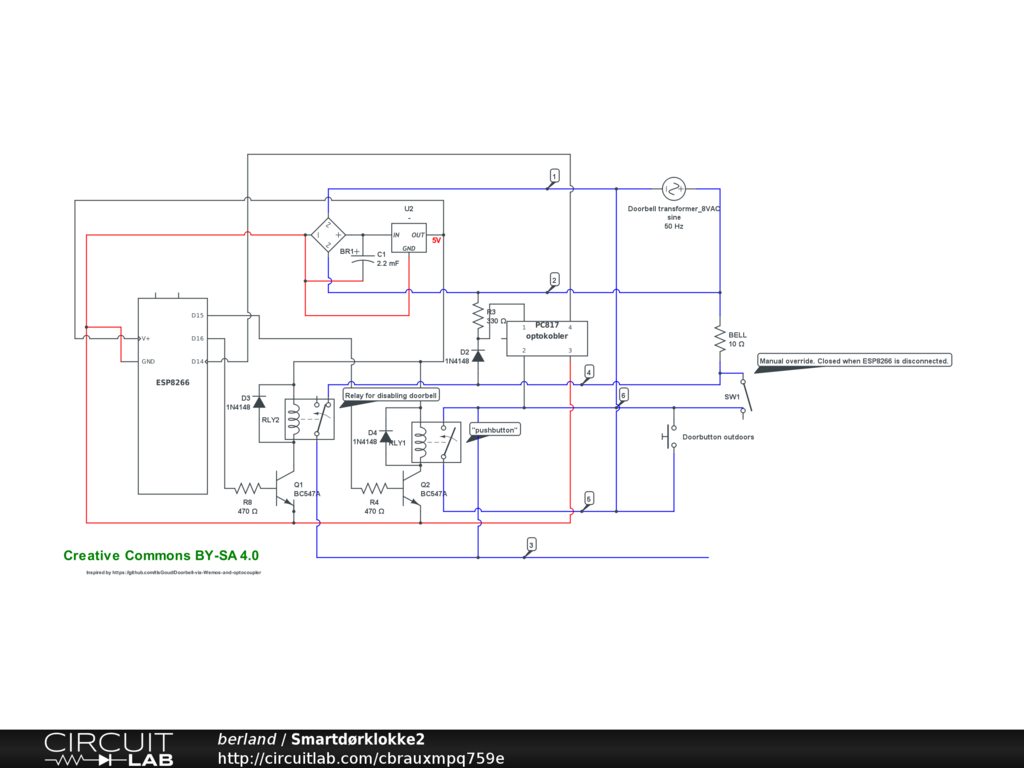Select the PC817 optokobler chip
1024x768 pixels.
546,338
